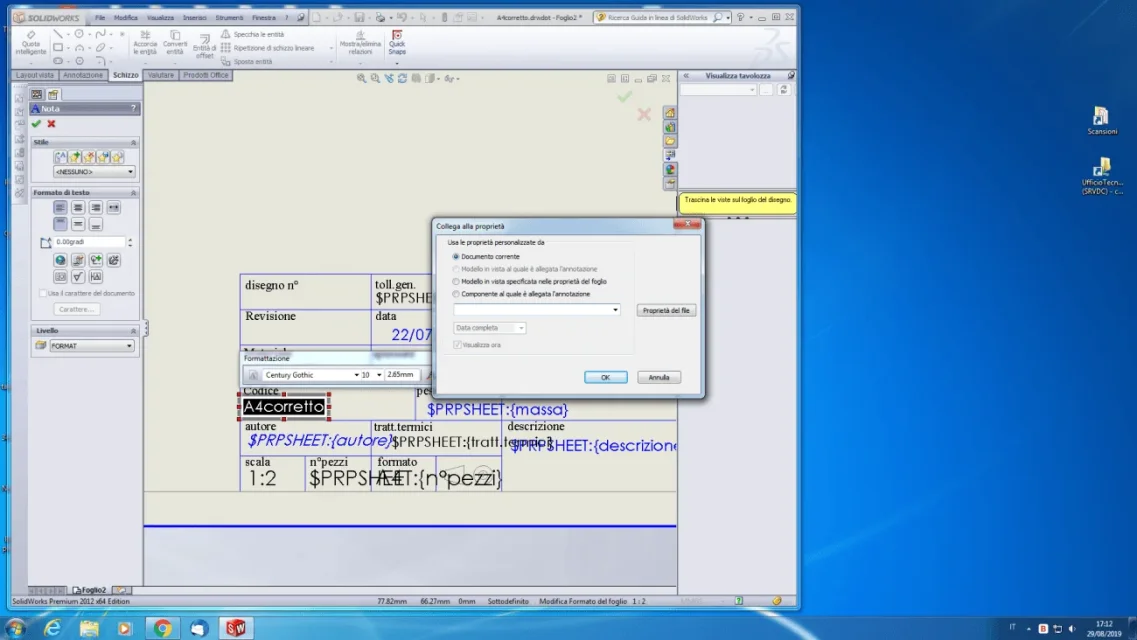Click the Converti entità tool
Screen dimensions: 1137x640
coord(175,43)
